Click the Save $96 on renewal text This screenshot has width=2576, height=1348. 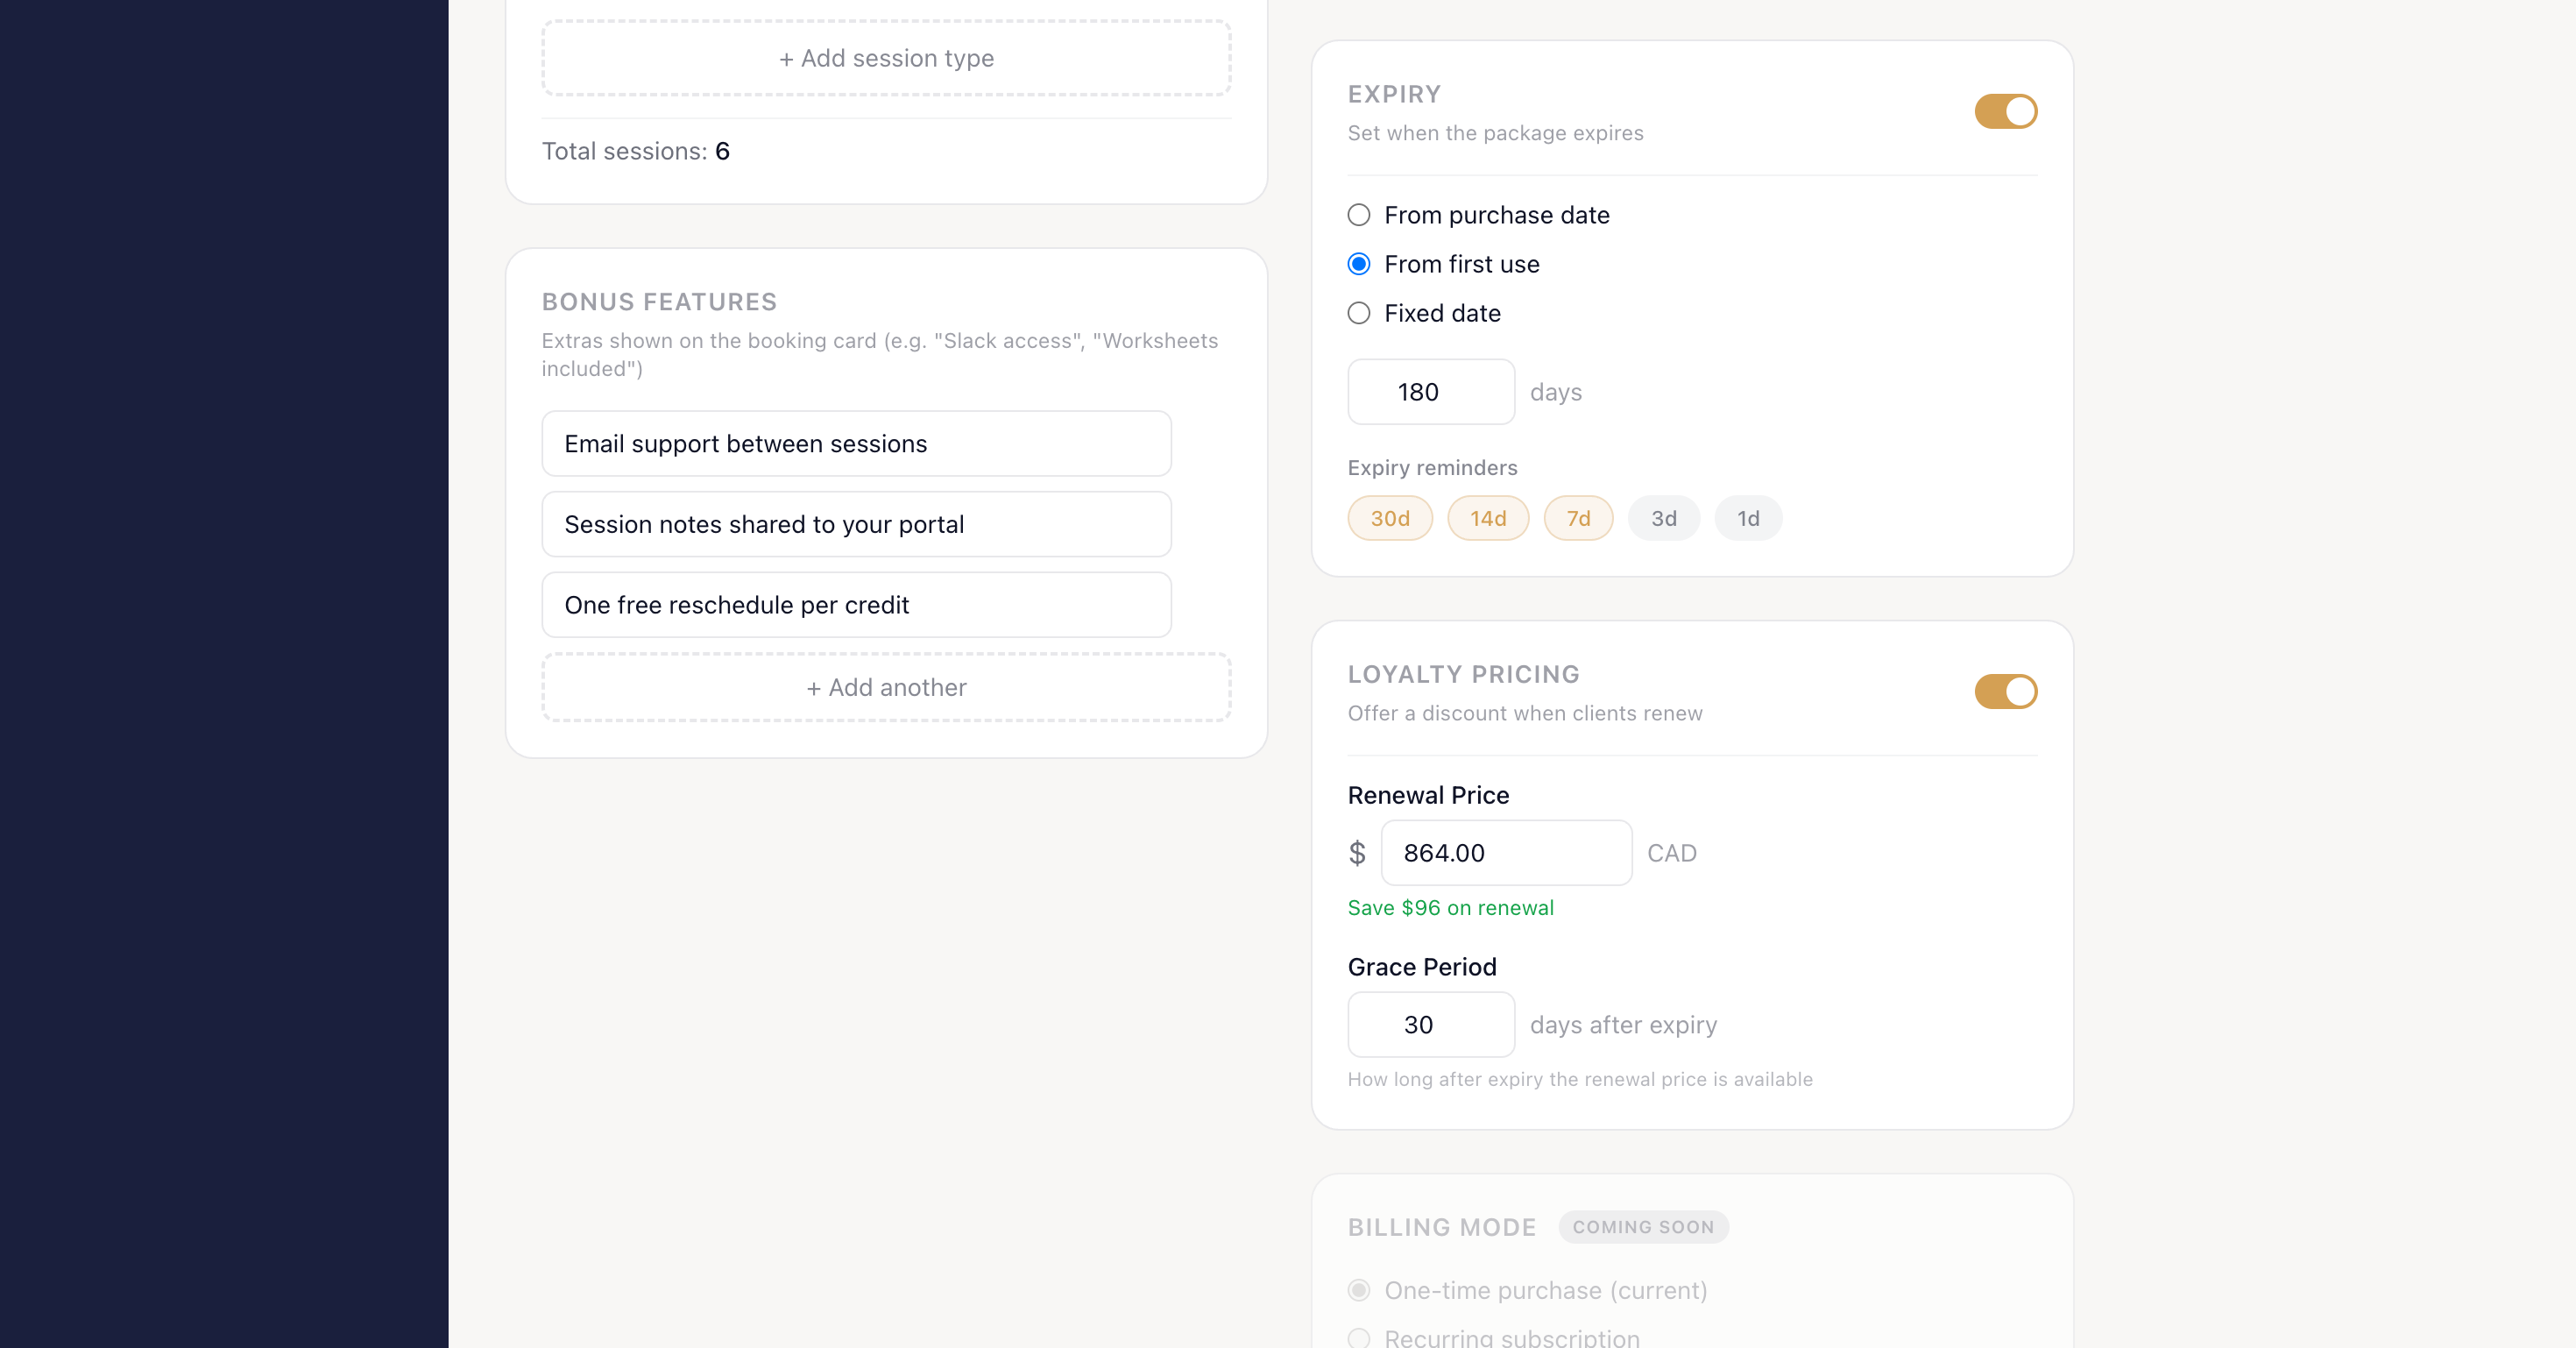[x=1450, y=908]
